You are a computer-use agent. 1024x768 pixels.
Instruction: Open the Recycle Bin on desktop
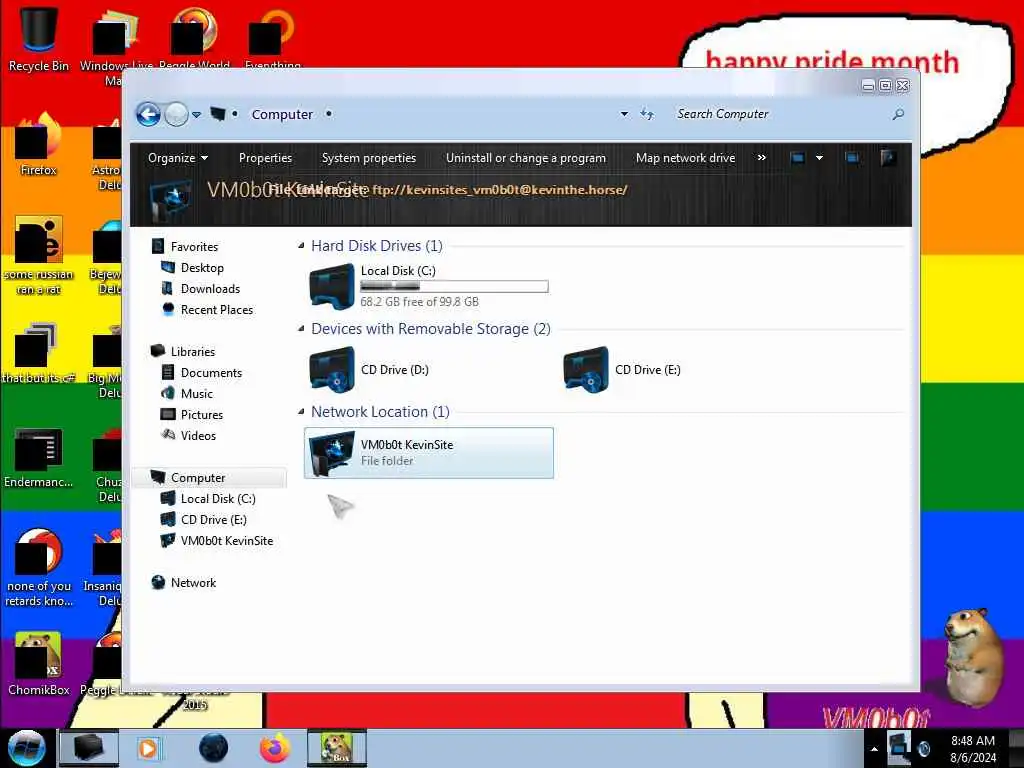[x=39, y=38]
